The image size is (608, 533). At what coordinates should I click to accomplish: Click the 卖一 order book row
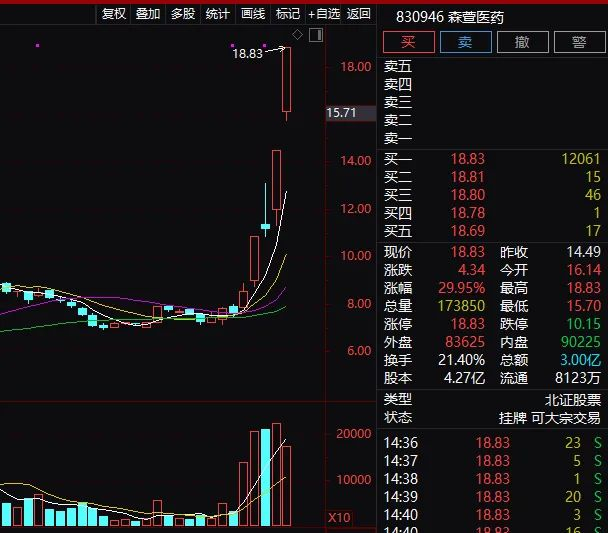click(x=492, y=138)
